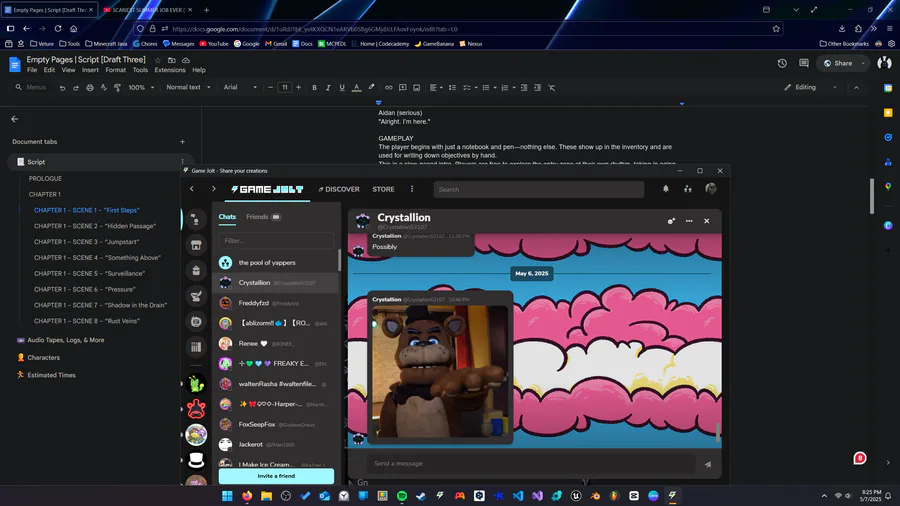Open the highlight color tool in Docs
Screen dimensions: 900x506
pos(371,87)
